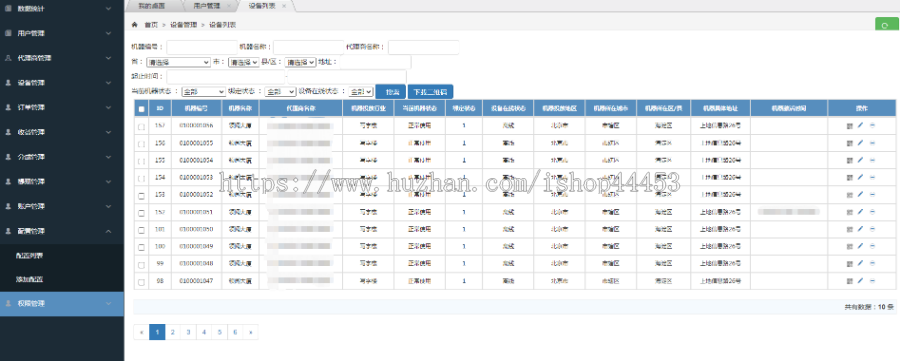Go to page 2 in pagination
The width and height of the screenshot is (900, 361).
173,331
